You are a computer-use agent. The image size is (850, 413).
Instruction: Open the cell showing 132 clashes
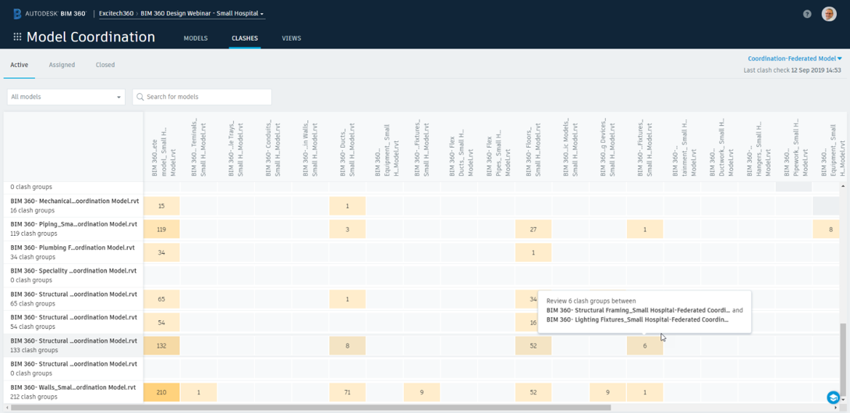pyautogui.click(x=162, y=346)
